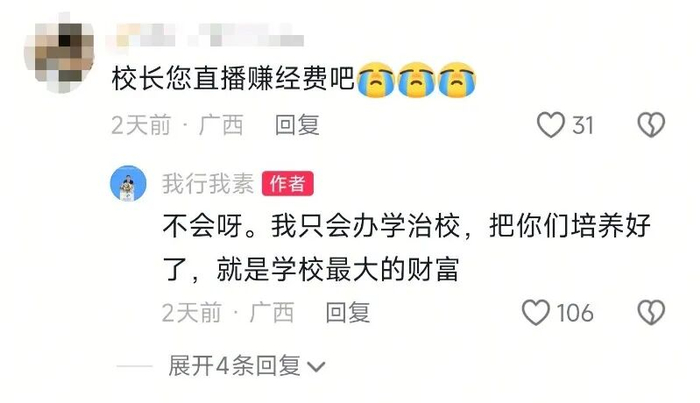Reply to 我行我素's response

[348, 312]
